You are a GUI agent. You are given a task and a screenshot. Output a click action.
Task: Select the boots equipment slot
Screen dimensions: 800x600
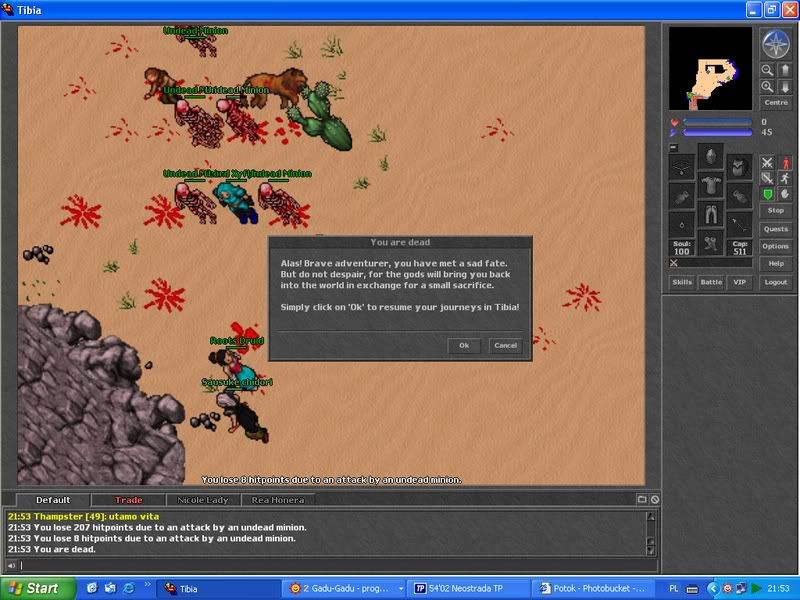[710, 242]
